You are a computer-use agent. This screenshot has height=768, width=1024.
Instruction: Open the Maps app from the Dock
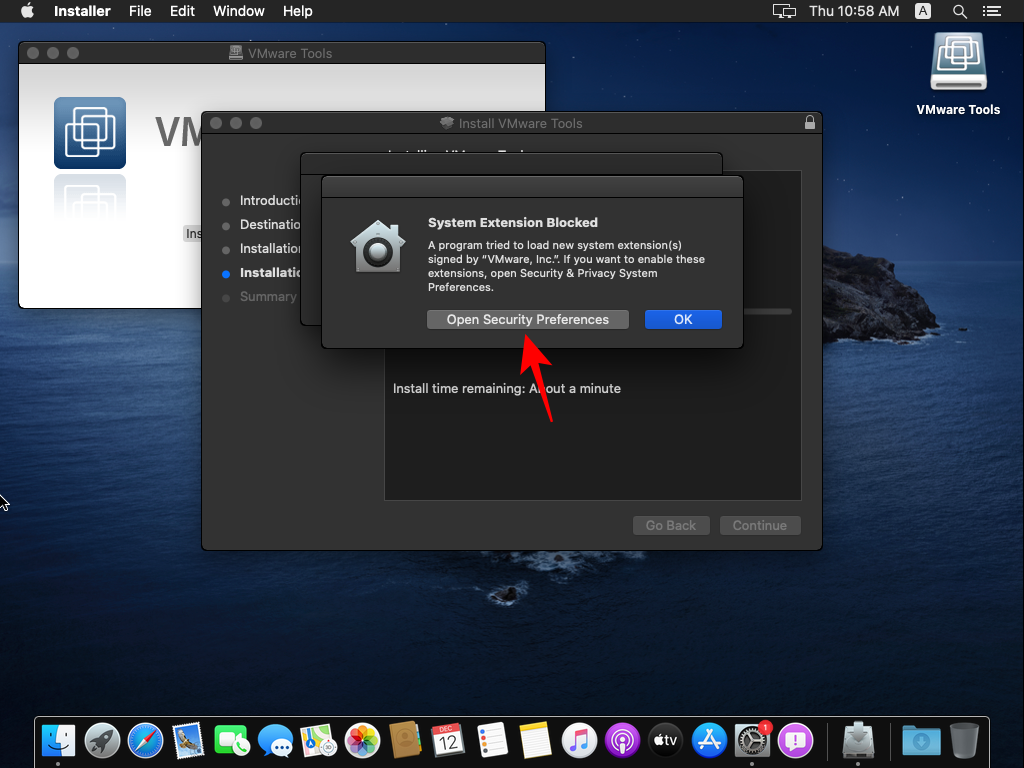click(316, 741)
